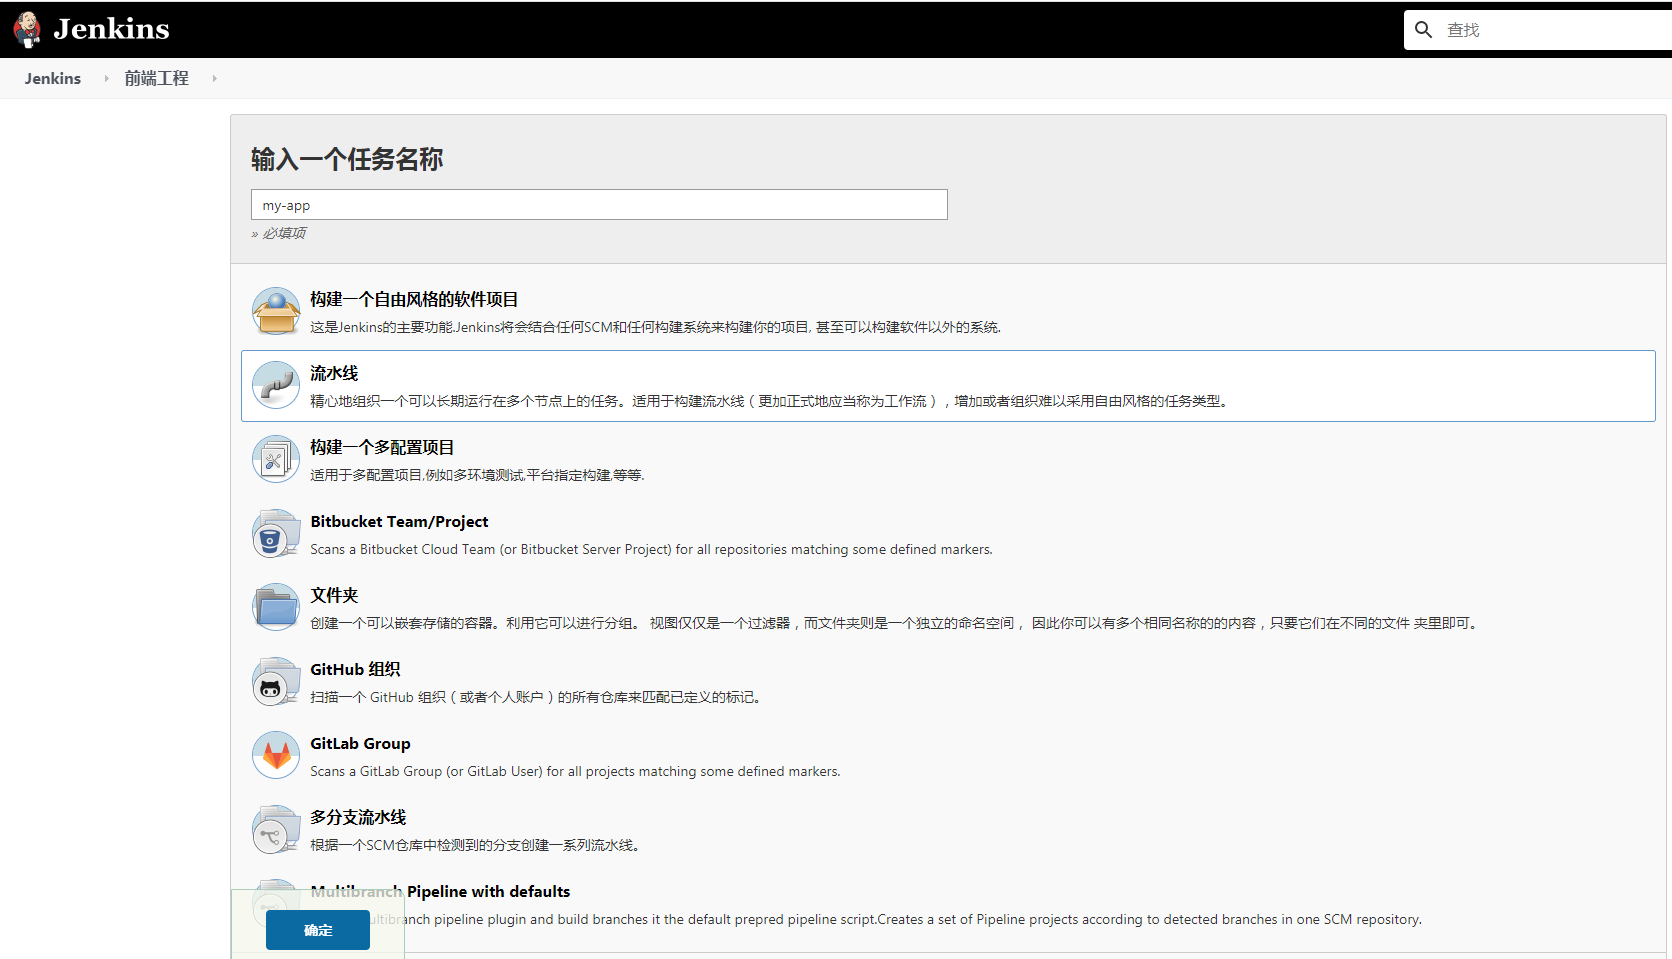The height and width of the screenshot is (959, 1672).
Task: Choose Bitbucket Team/Project title
Action: pos(399,521)
